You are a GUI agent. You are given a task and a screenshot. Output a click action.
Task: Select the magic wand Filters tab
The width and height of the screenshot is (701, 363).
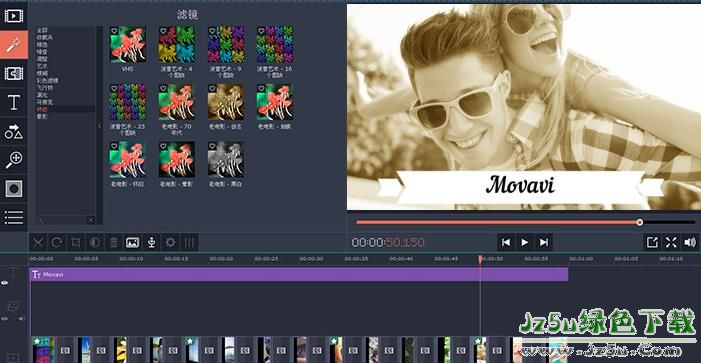pyautogui.click(x=13, y=45)
